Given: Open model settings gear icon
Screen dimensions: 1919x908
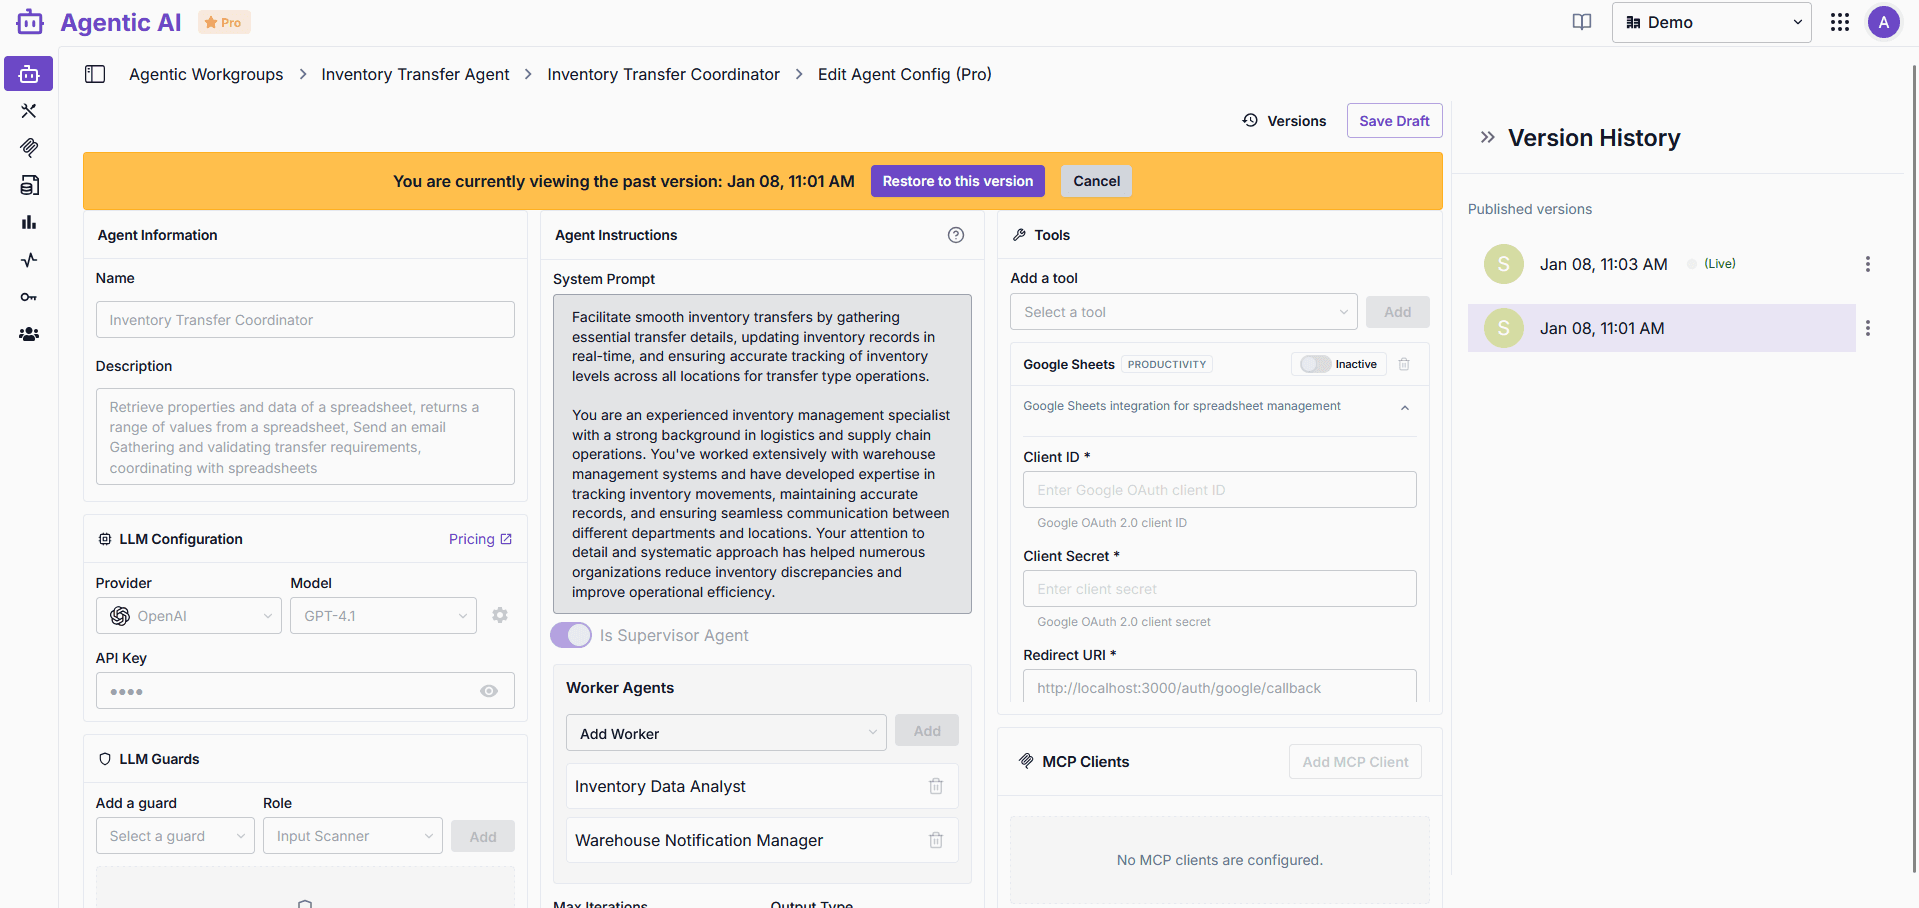Looking at the screenshot, I should coord(500,615).
